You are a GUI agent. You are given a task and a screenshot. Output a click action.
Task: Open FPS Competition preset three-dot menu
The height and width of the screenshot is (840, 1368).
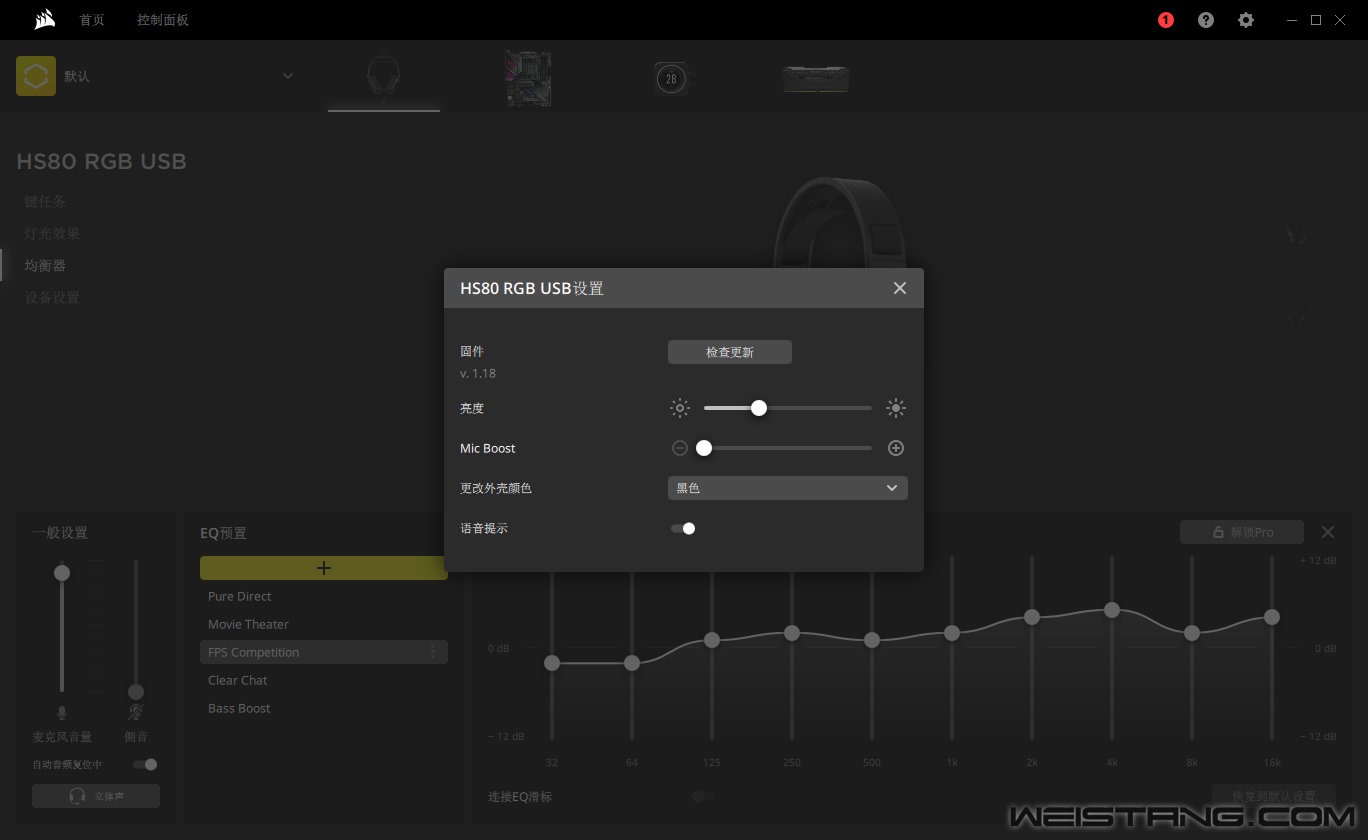433,652
